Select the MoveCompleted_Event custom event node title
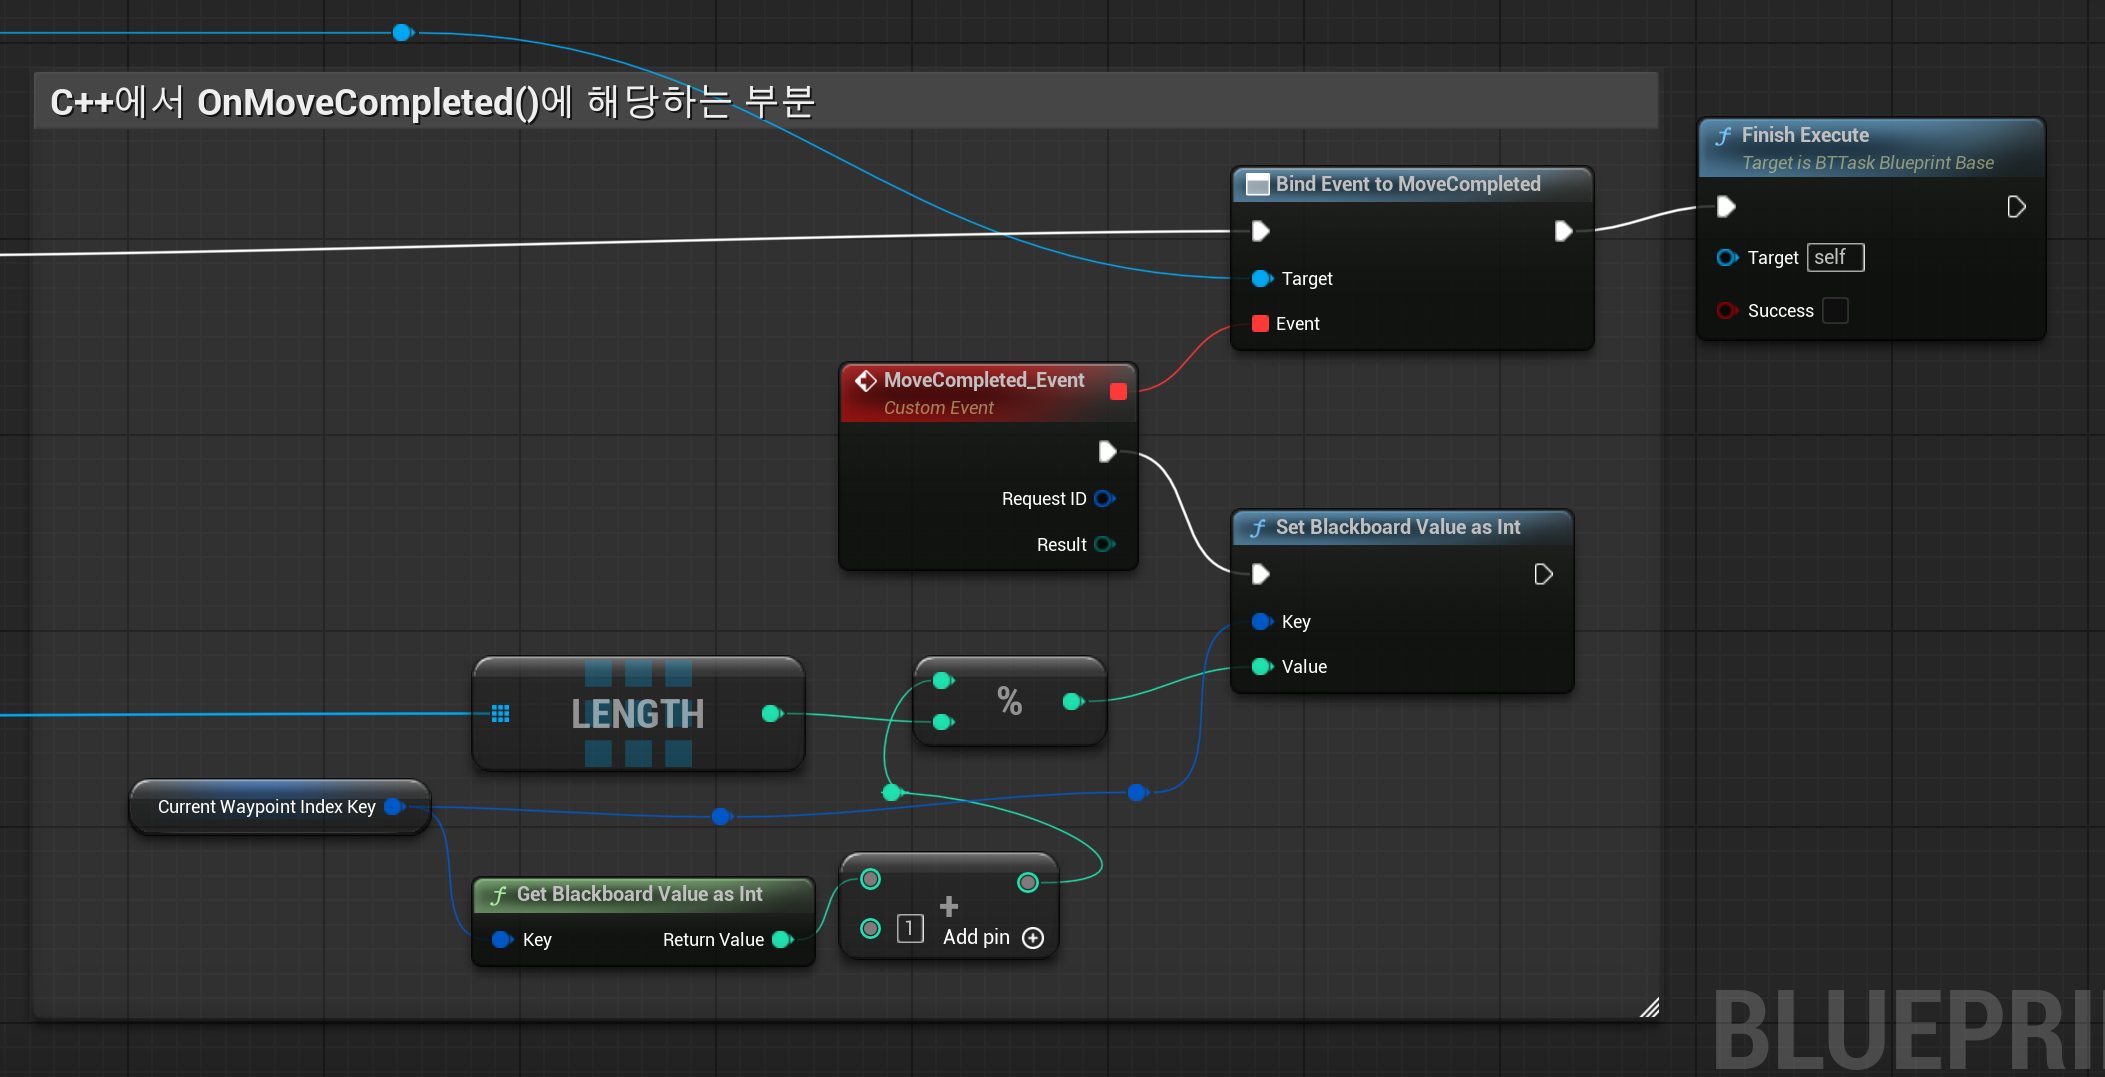This screenshot has height=1077, width=2105. [984, 380]
